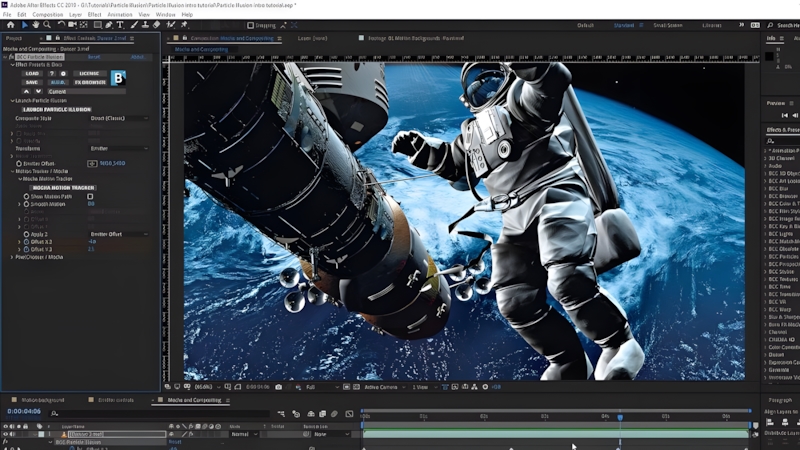Click the Emitter Offset crosshair point picker
Viewport: 800px width, 450px height.
click(92, 163)
